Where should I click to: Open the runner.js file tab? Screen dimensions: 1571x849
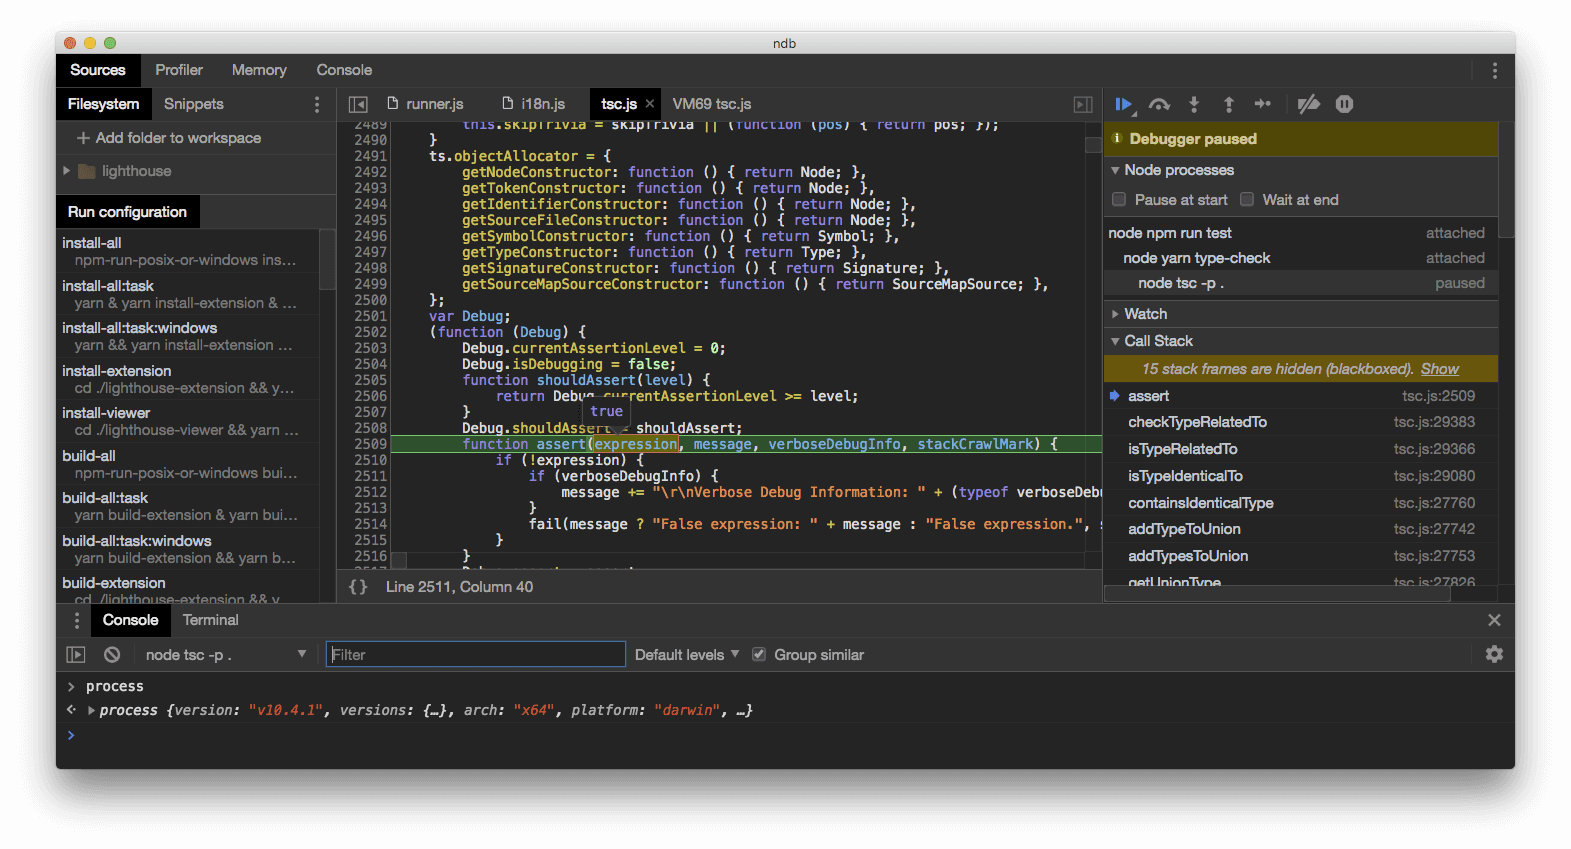(x=434, y=104)
